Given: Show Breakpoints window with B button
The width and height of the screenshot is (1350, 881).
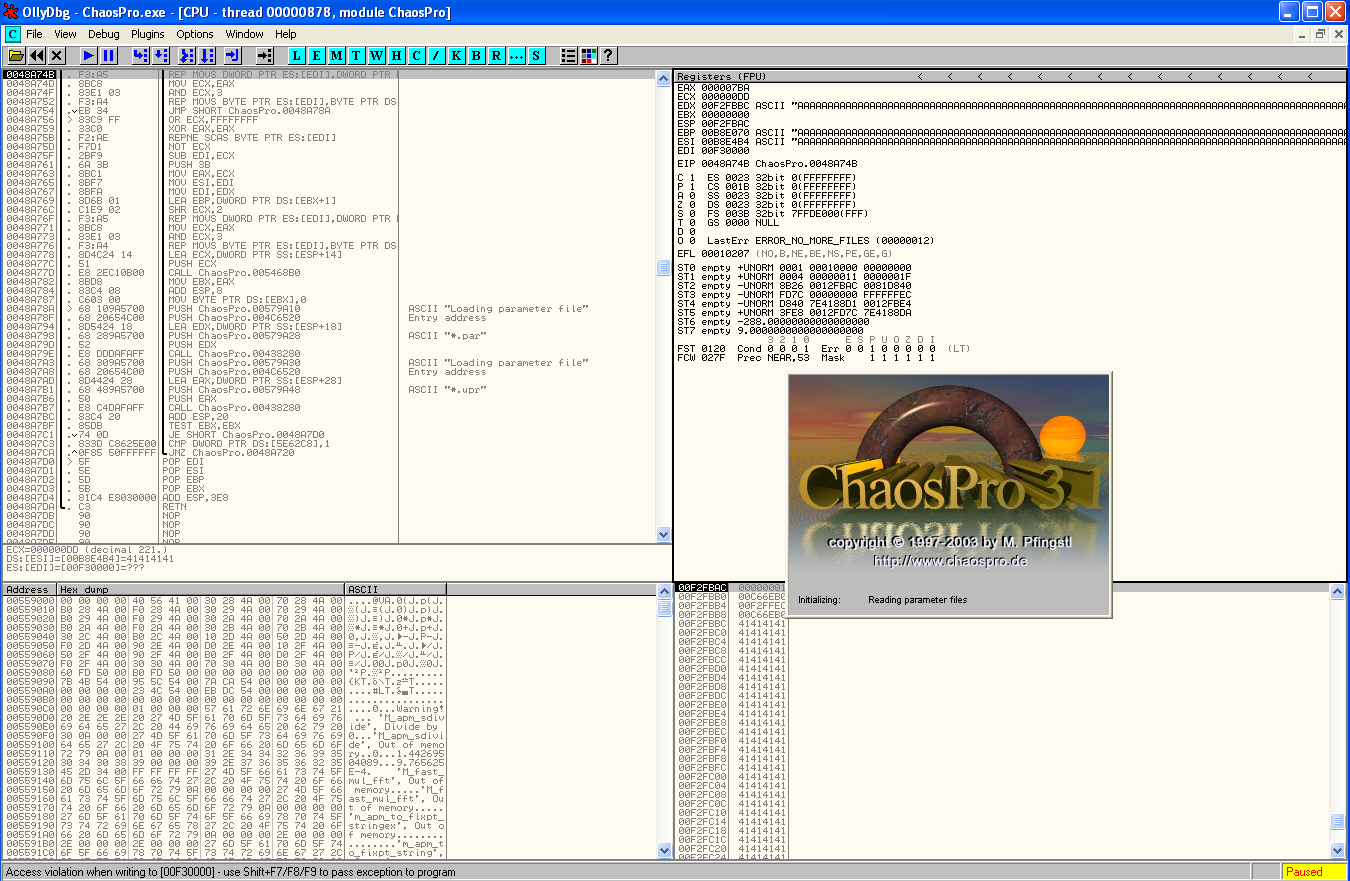Looking at the screenshot, I should (x=477, y=56).
